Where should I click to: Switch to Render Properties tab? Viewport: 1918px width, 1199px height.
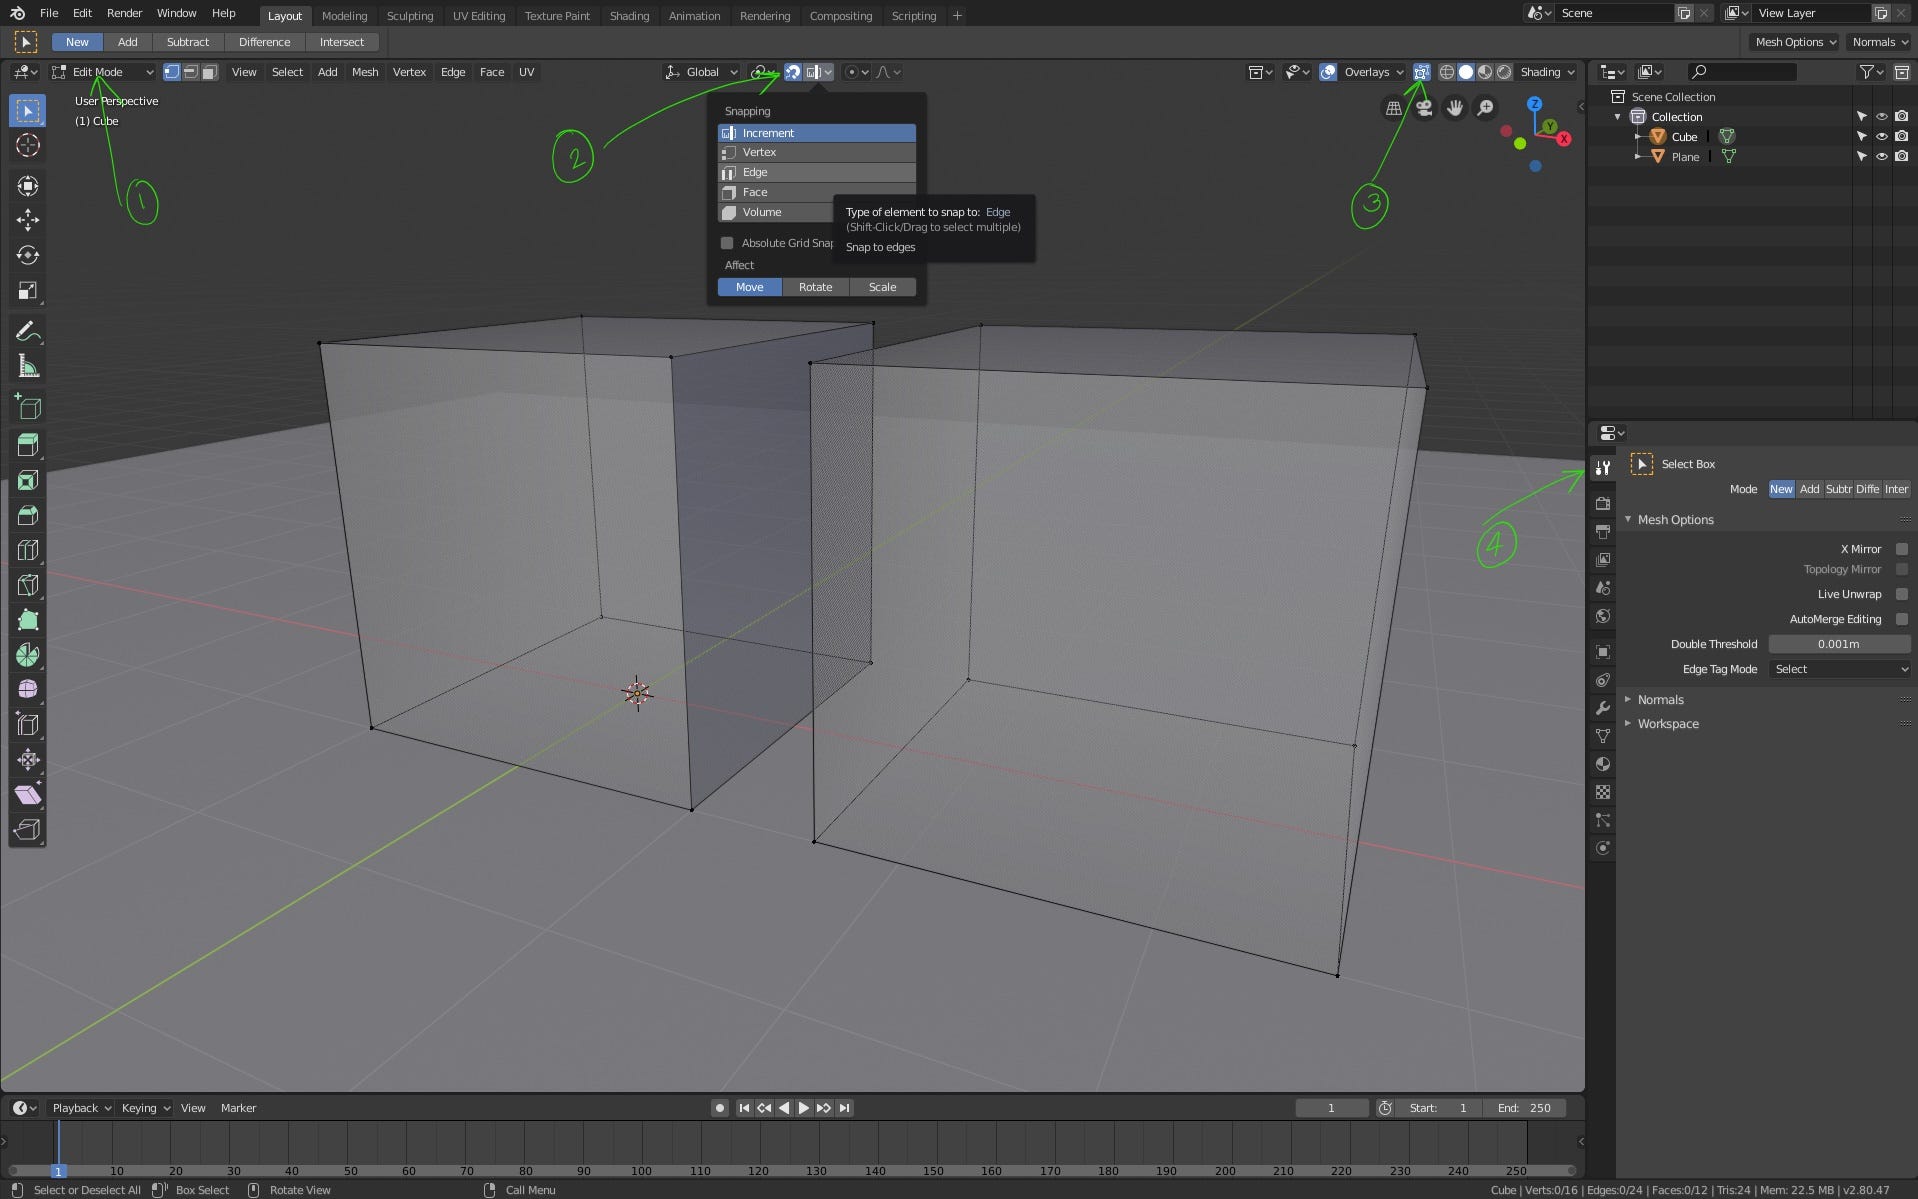1603,503
